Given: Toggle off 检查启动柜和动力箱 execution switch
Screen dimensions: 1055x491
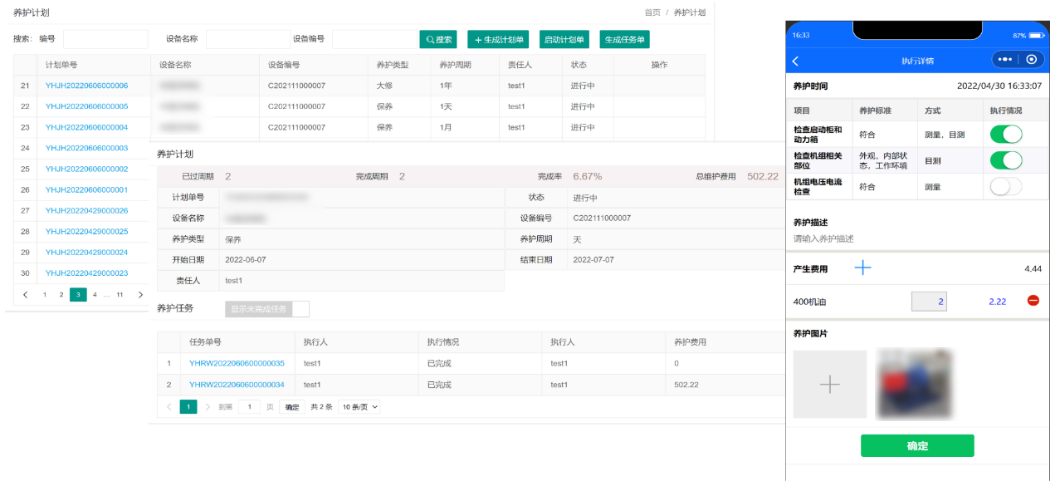Looking at the screenshot, I should pos(1006,133).
